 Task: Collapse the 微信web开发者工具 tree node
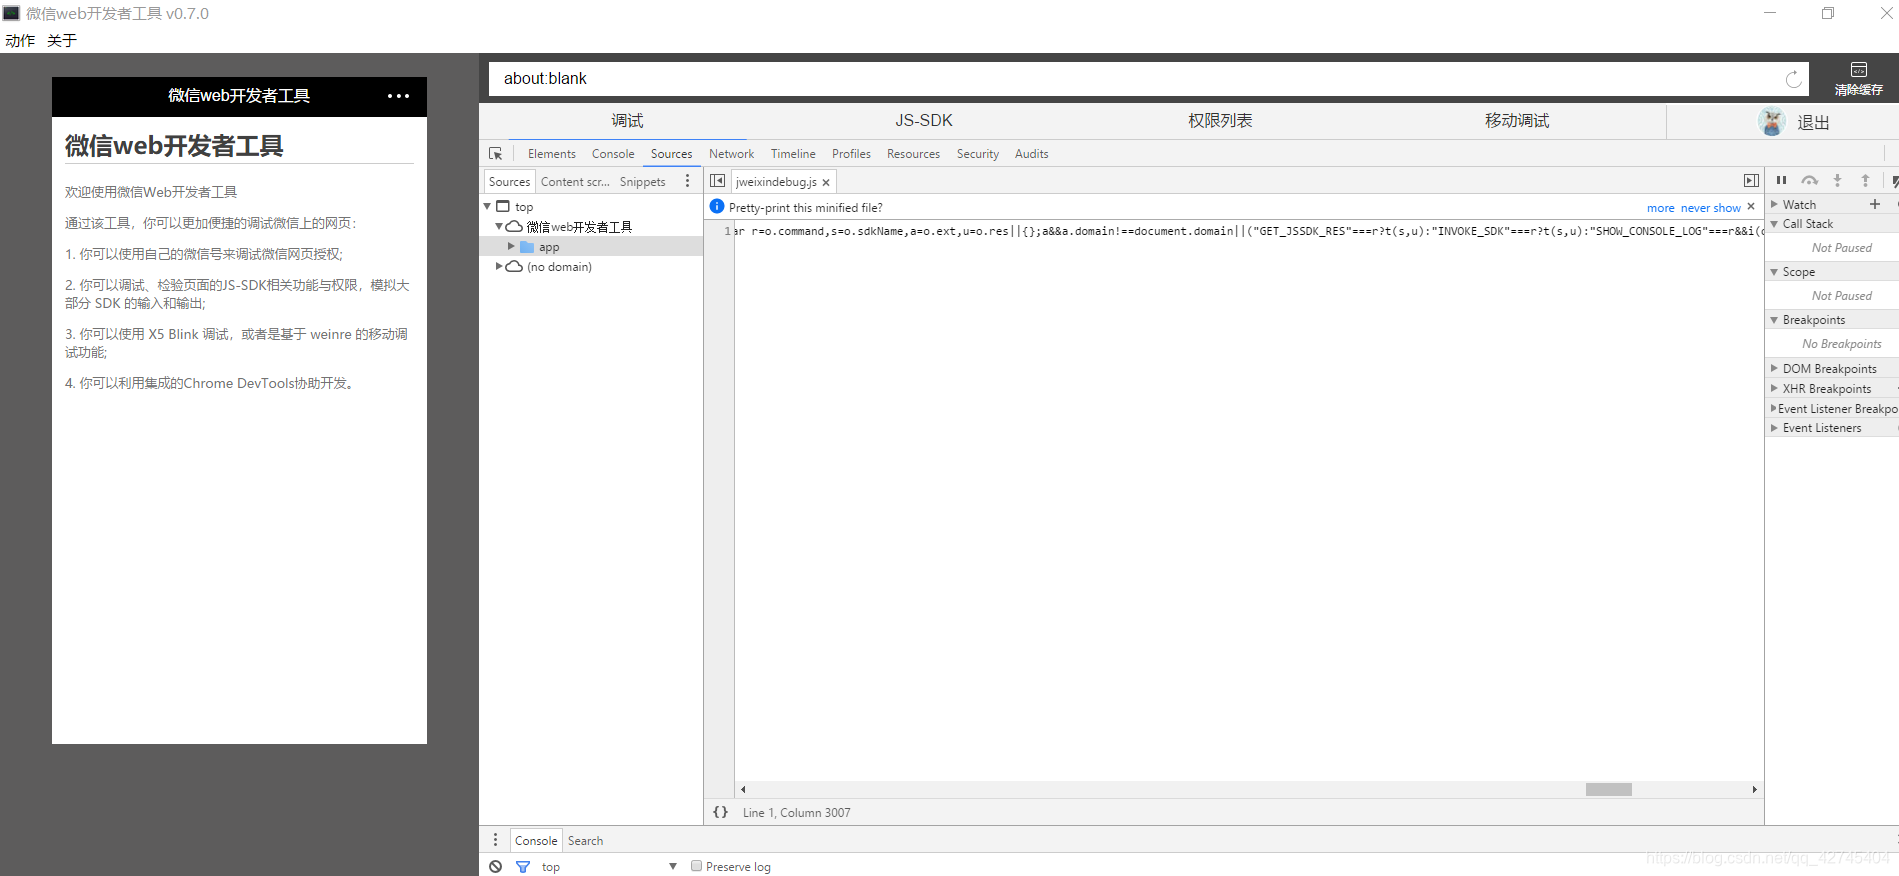click(x=499, y=226)
